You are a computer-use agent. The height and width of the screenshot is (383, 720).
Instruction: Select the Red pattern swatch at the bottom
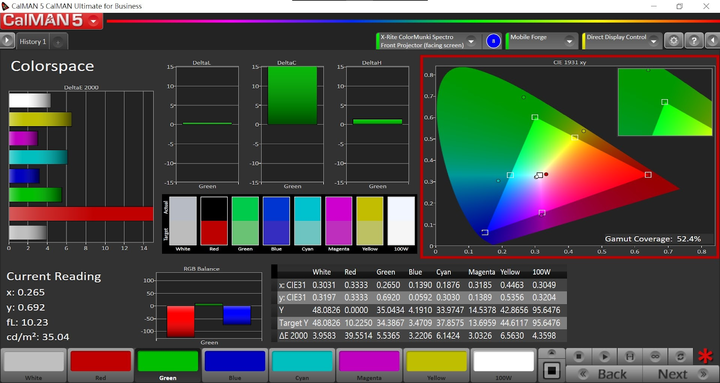pos(101,365)
